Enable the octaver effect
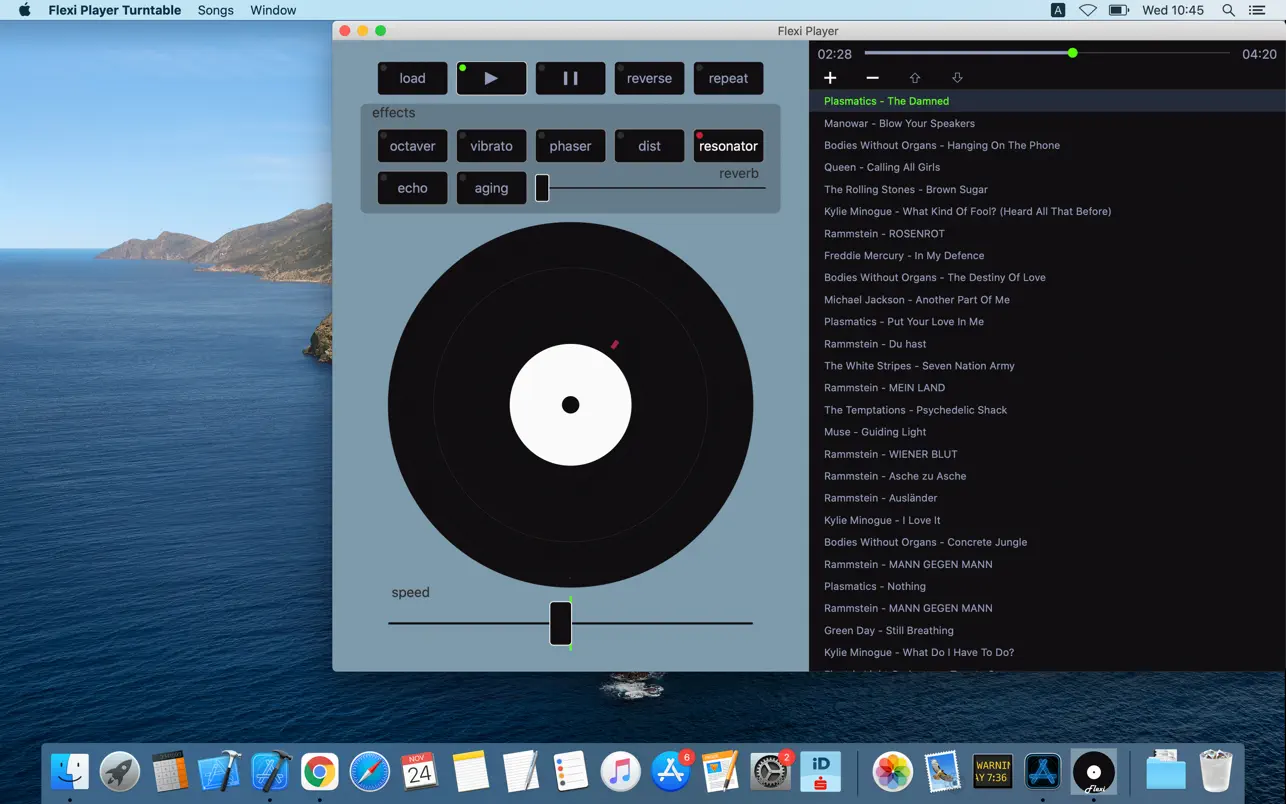This screenshot has height=804, width=1286. [412, 146]
